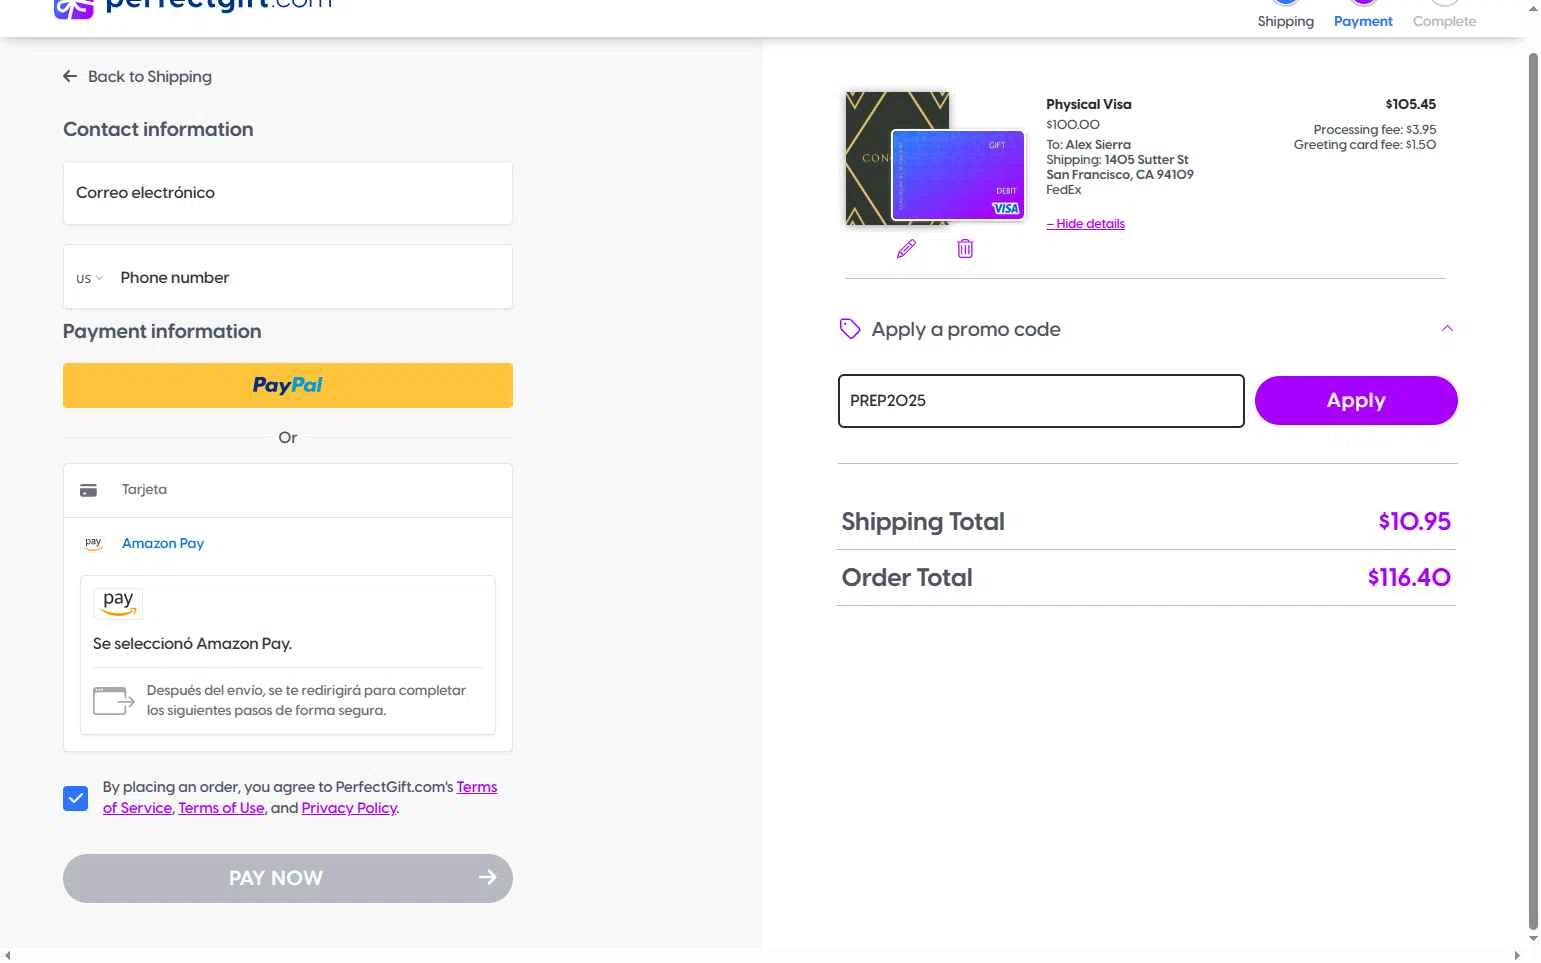
Task: Click the large Amazon pay logo
Action: click(x=118, y=602)
